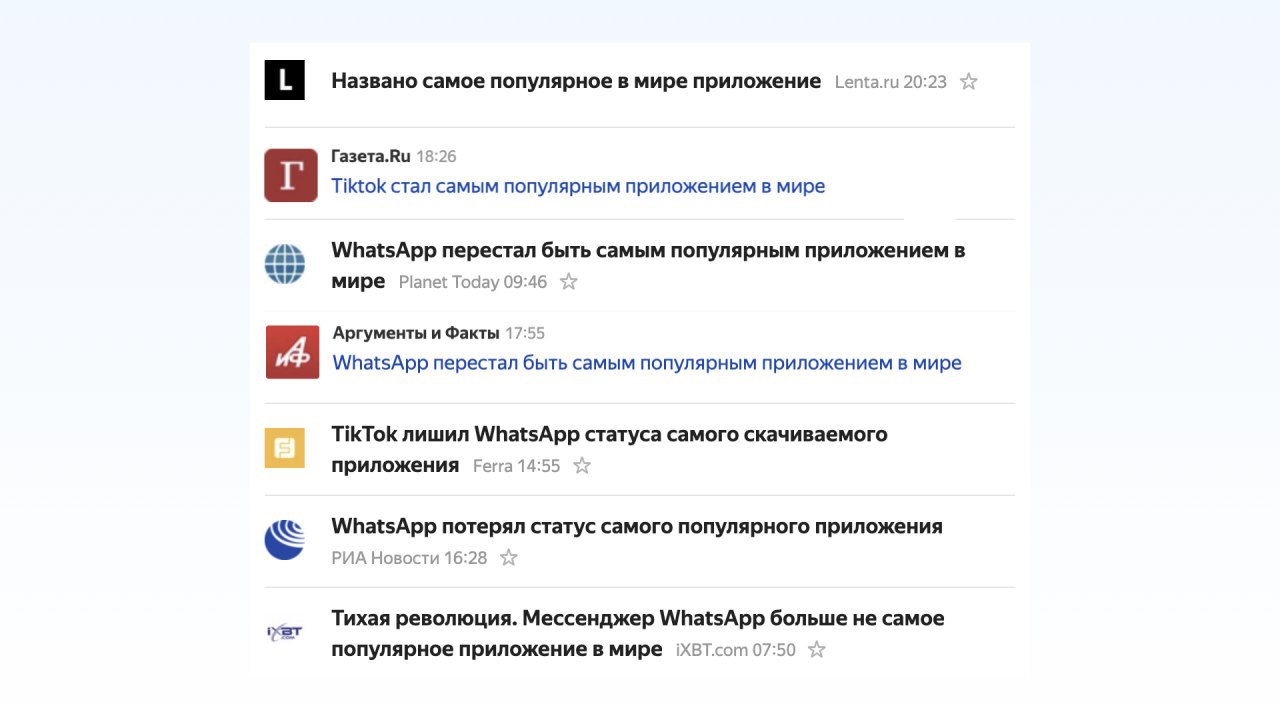Screen dimensions: 1280x720
Task: Click the timestamp 18:26
Action: (x=437, y=157)
